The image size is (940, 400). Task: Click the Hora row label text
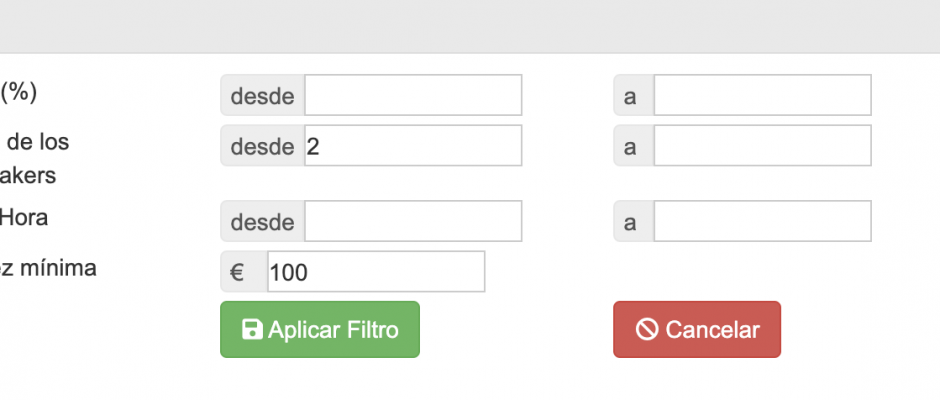pos(23,217)
